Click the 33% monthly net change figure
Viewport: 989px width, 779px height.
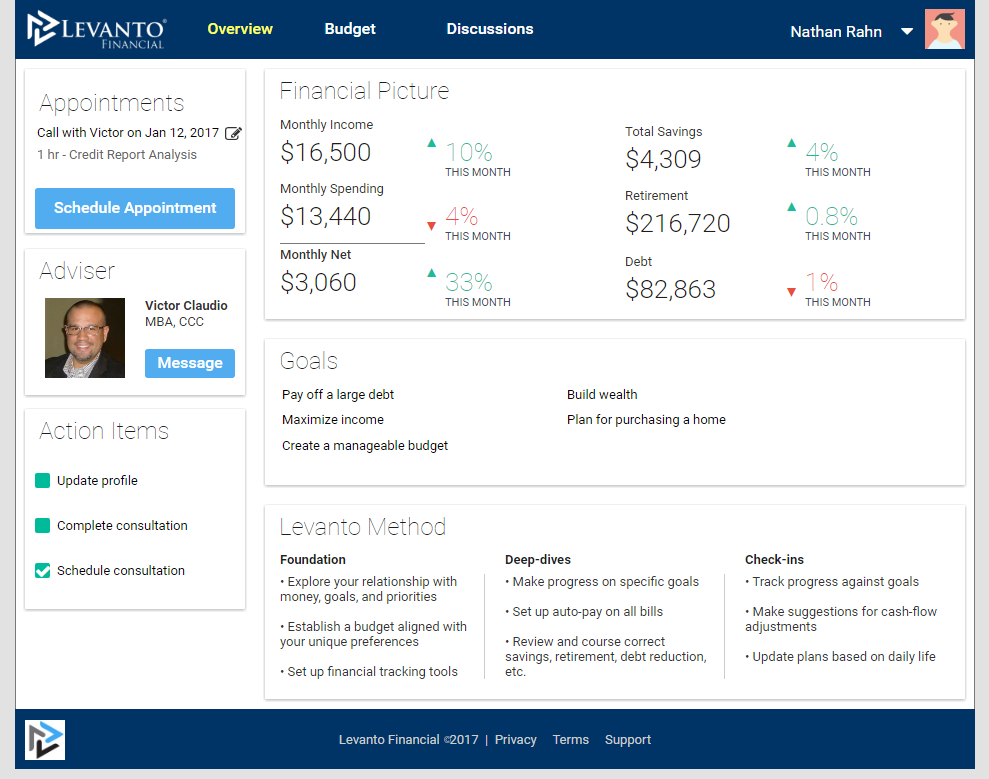click(469, 282)
